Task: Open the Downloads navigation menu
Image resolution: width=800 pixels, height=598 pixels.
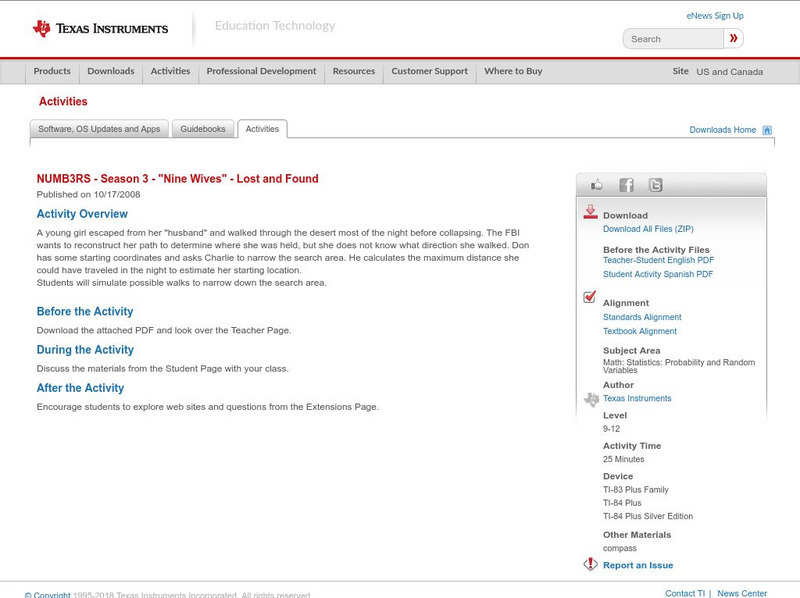Action: (110, 71)
